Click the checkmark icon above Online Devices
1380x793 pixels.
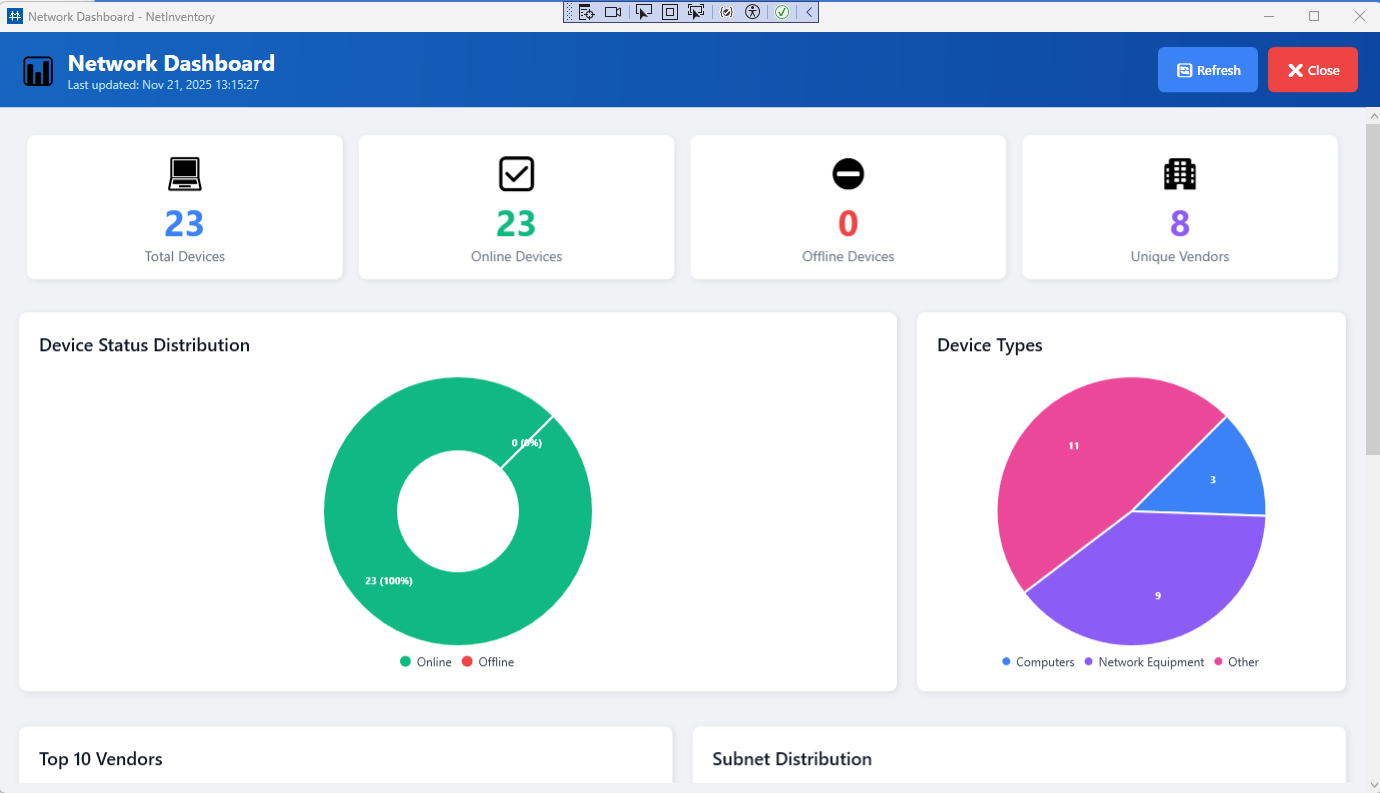[x=517, y=174]
